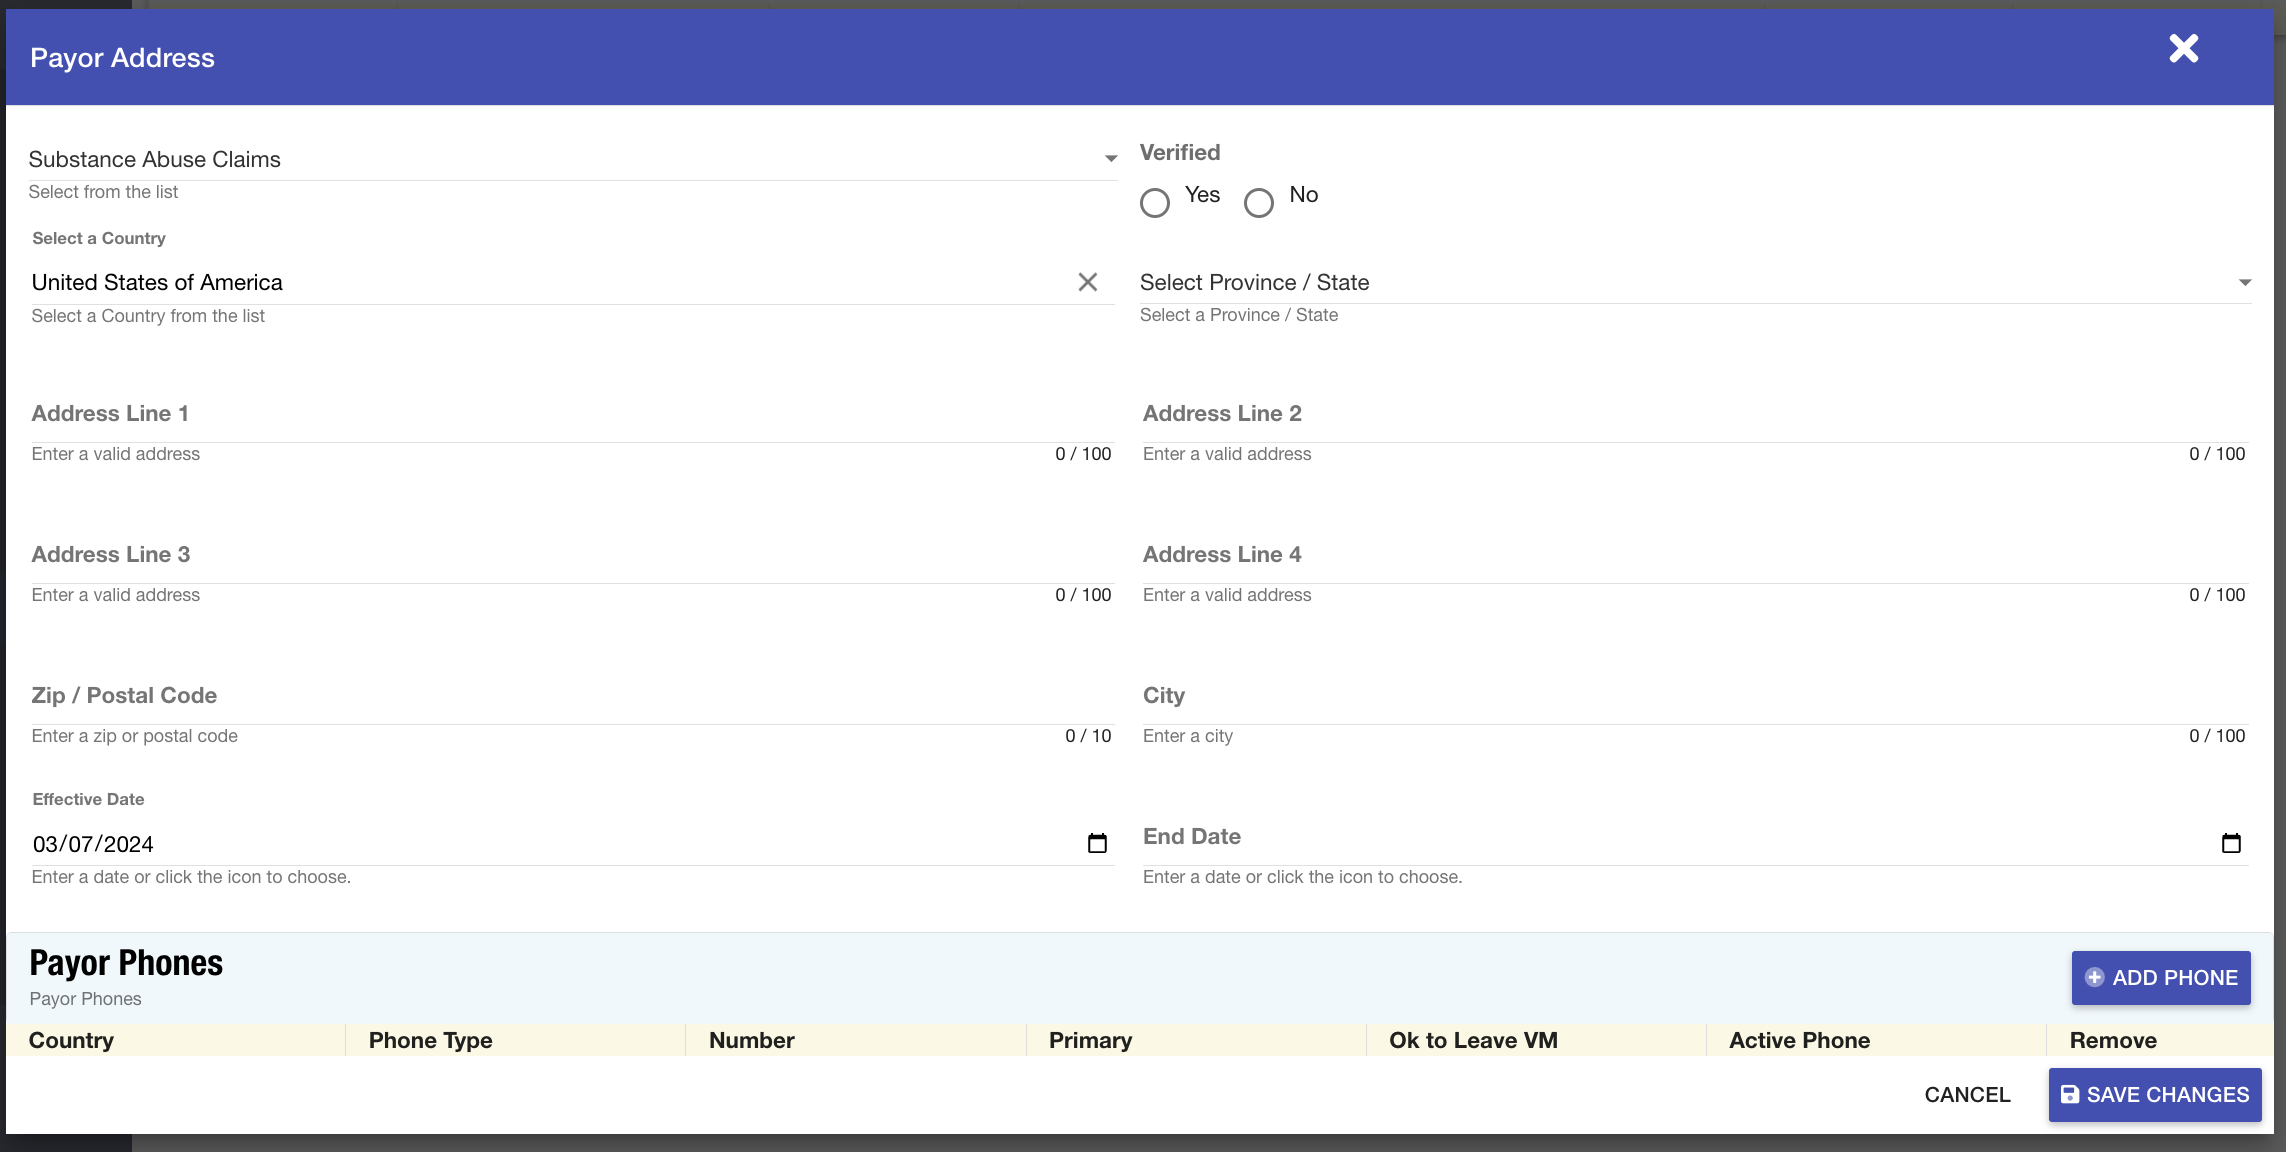Click into Address Line 2 field
The height and width of the screenshot is (1152, 2286).
[x=1694, y=418]
